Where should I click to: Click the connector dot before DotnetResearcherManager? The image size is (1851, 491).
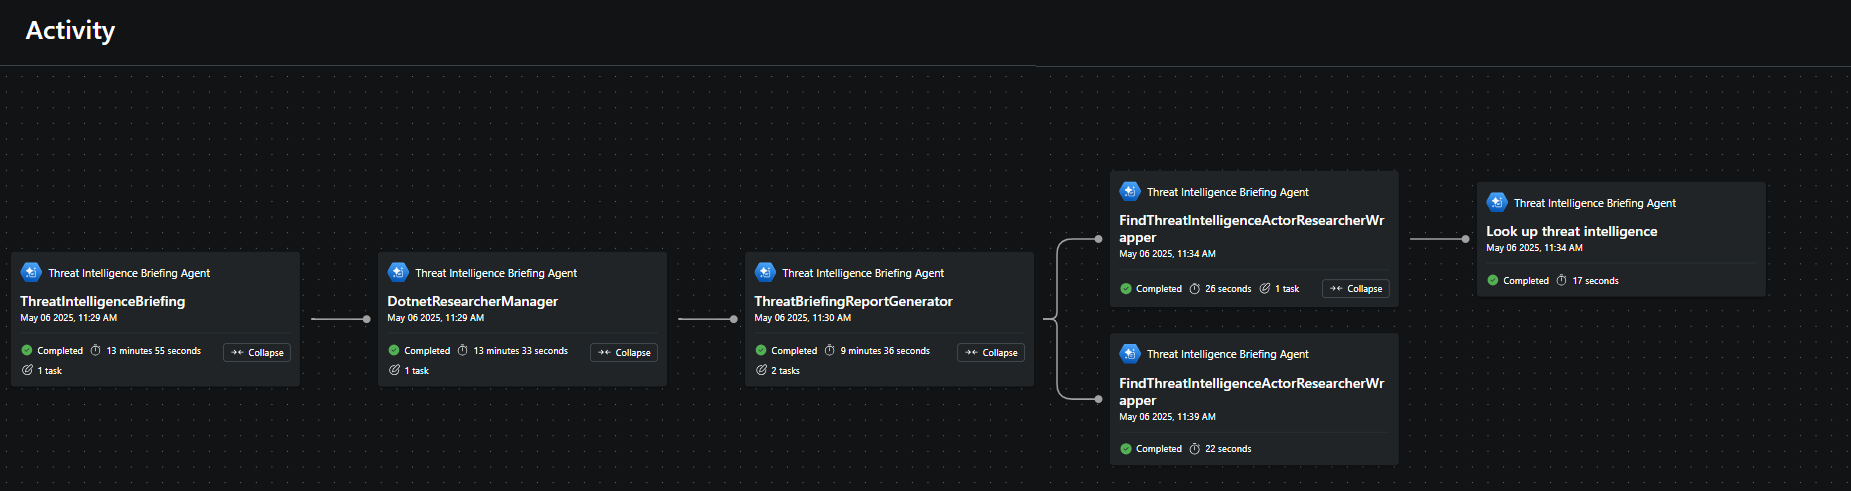click(366, 319)
